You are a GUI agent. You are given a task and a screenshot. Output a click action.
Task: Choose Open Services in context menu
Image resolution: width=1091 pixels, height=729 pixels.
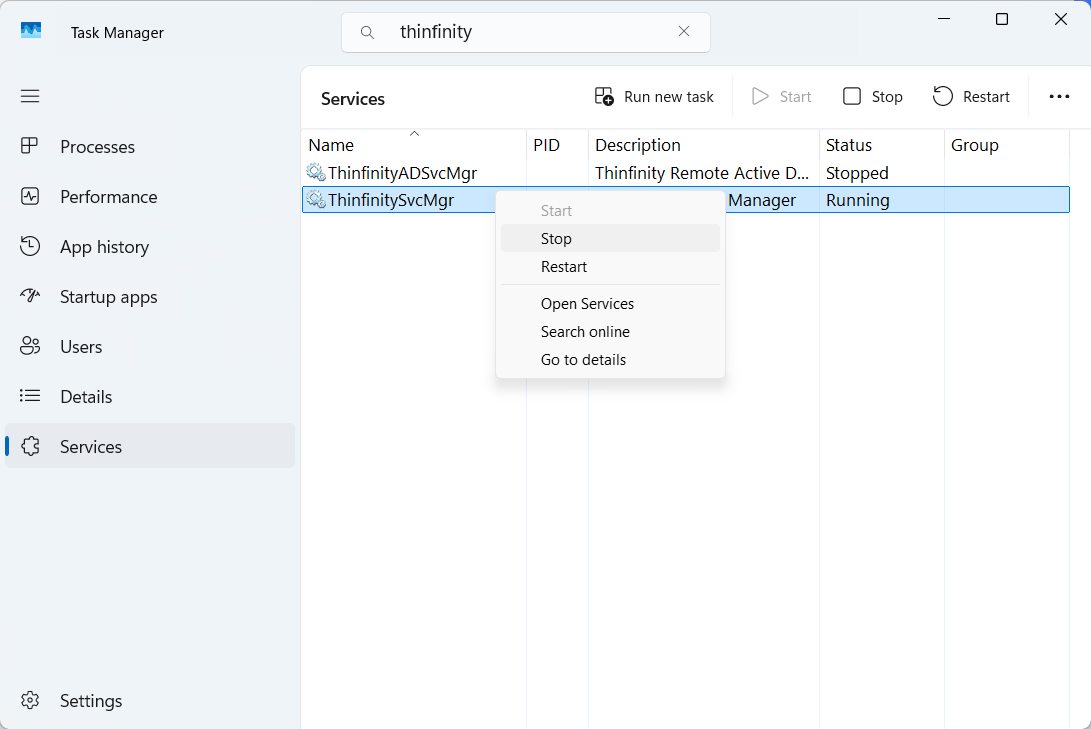(610, 304)
